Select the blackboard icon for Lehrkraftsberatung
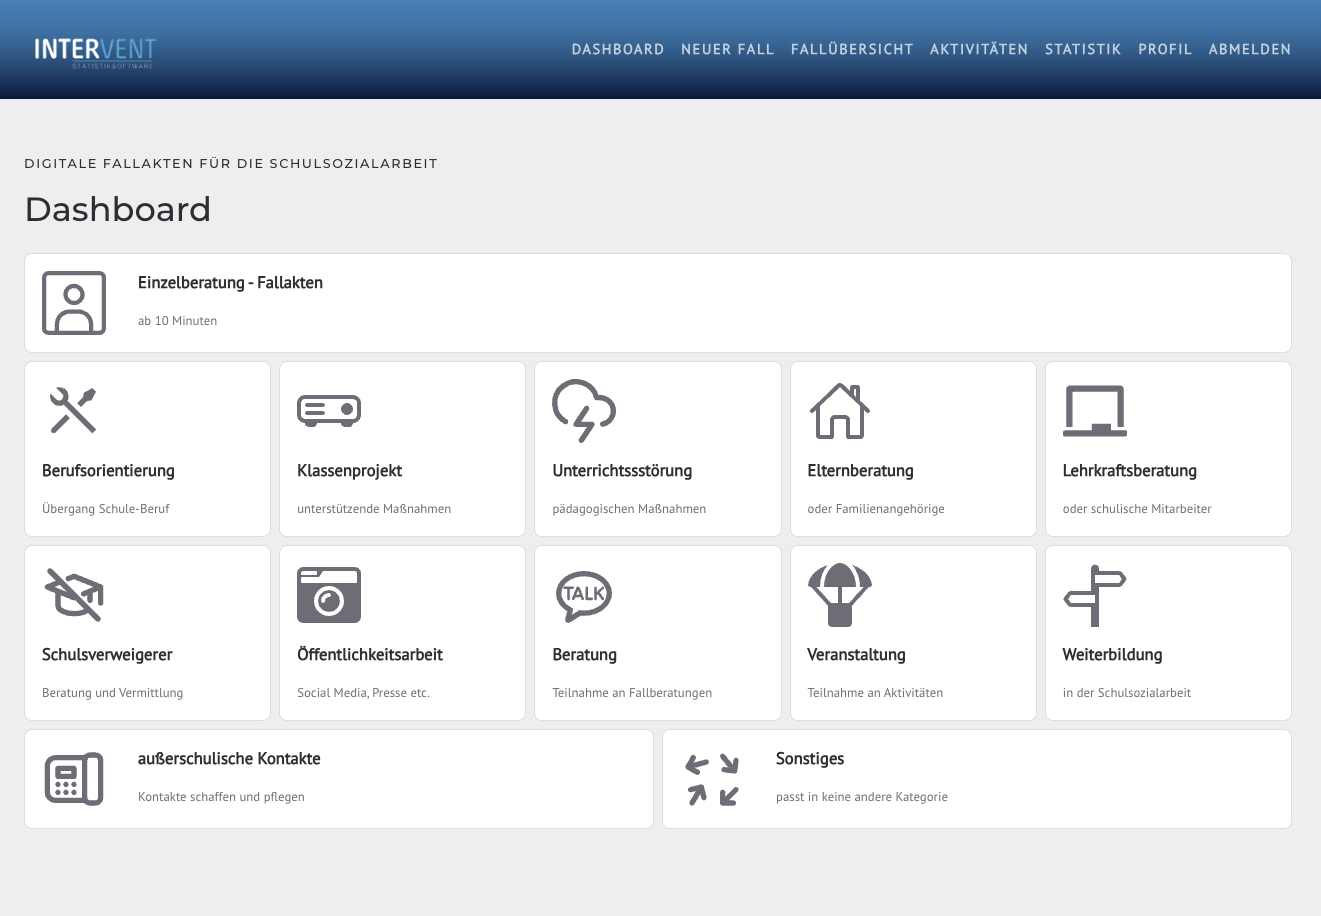The height and width of the screenshot is (916, 1321). coord(1094,410)
